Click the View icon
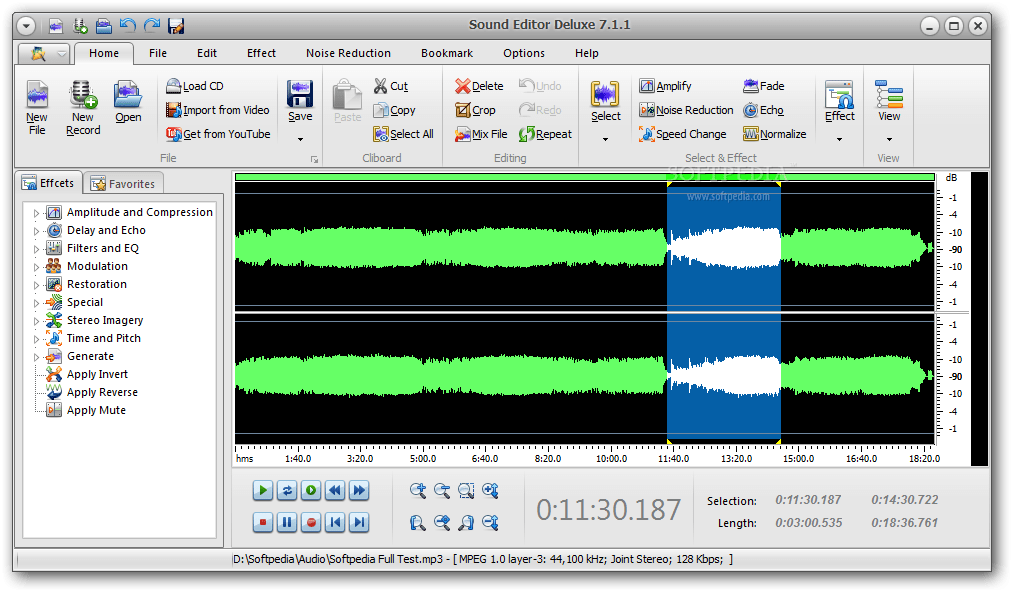The width and height of the screenshot is (1012, 592). 889,94
